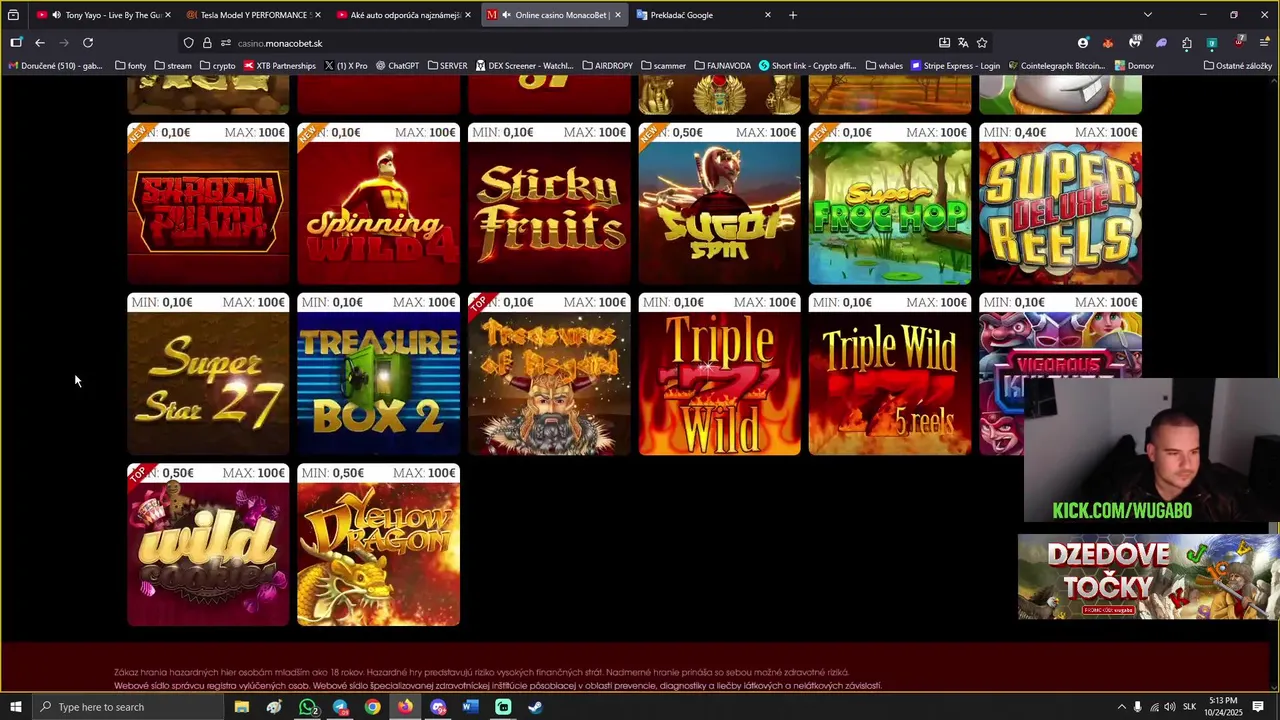1280x720 pixels.
Task: Open the Sugoi Spin game
Action: coord(720,204)
